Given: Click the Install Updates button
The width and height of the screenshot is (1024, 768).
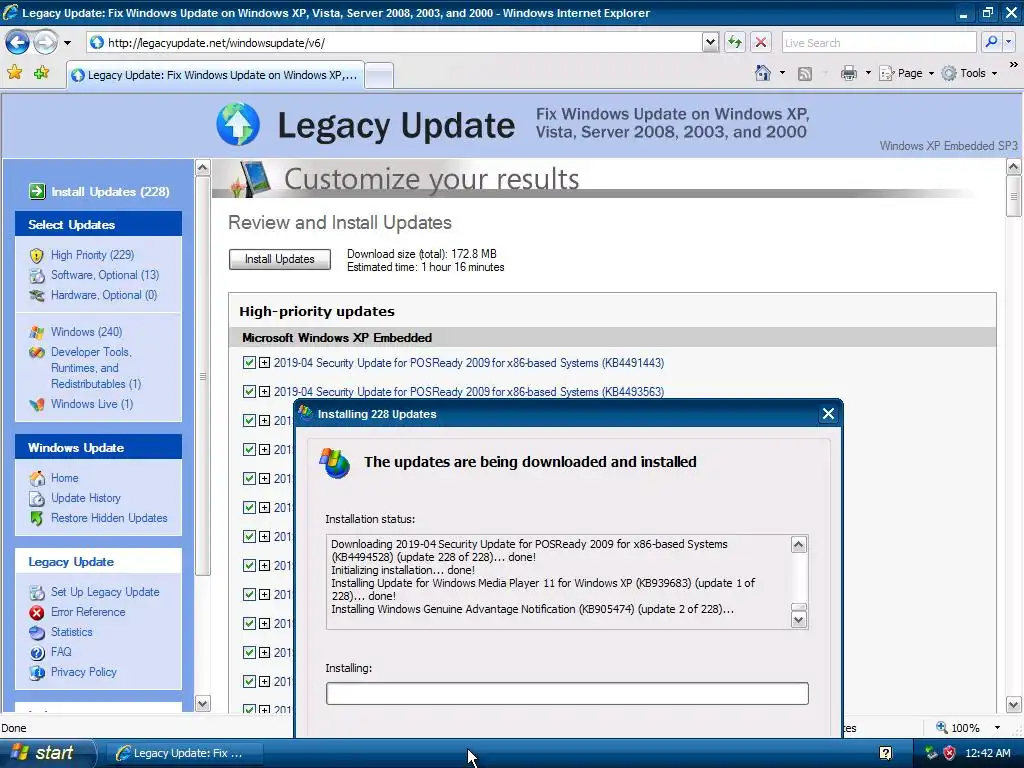Looking at the screenshot, I should 280,259.
